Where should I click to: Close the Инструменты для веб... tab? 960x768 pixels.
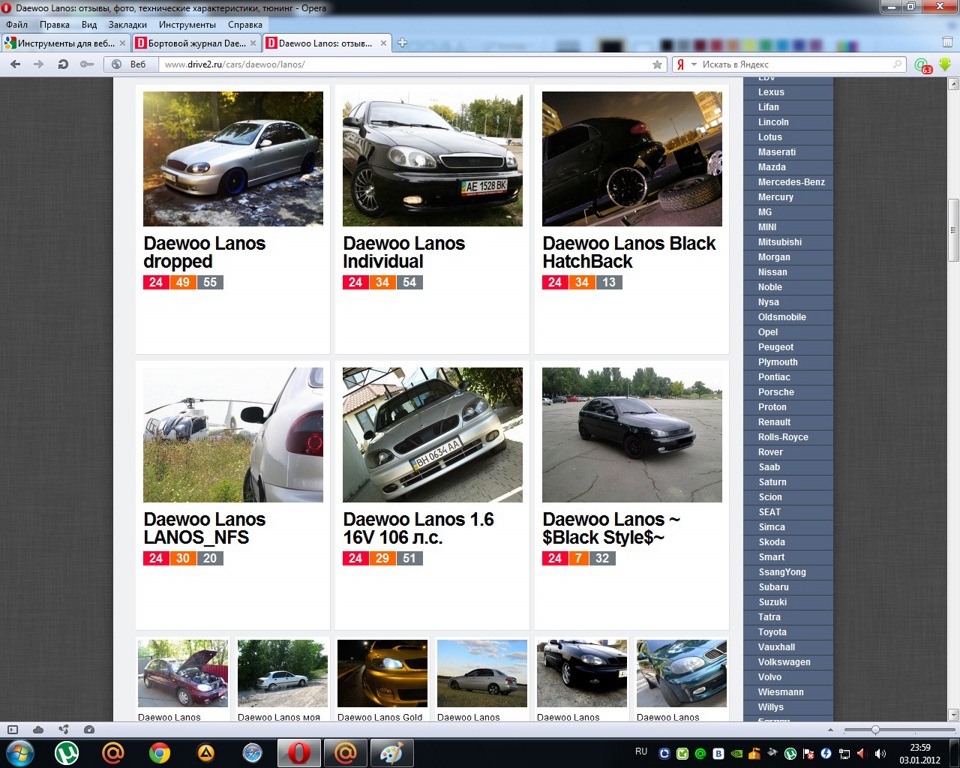click(x=122, y=43)
